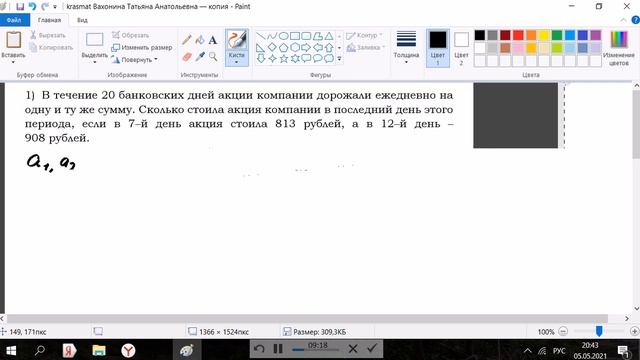This screenshot has height=360, width=640.
Task: Pick the yellow color swatch
Action: click(x=544, y=35)
